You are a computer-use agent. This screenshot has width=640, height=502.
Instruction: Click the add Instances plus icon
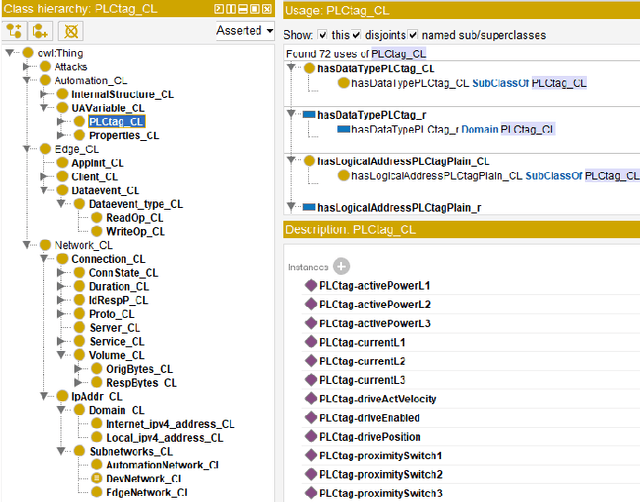click(x=341, y=266)
